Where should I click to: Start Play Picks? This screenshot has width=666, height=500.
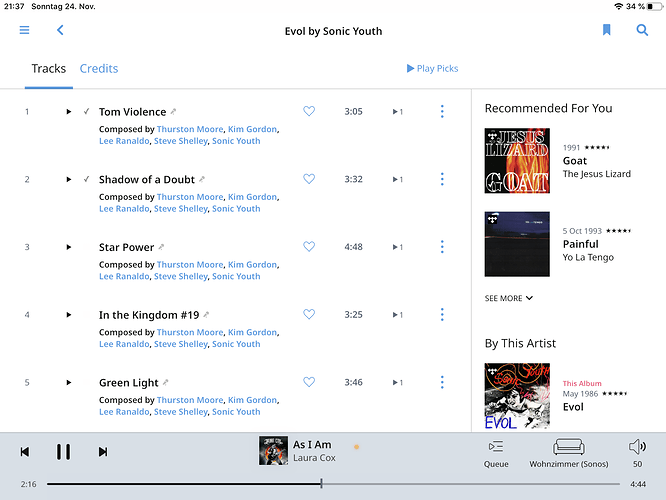click(x=432, y=68)
